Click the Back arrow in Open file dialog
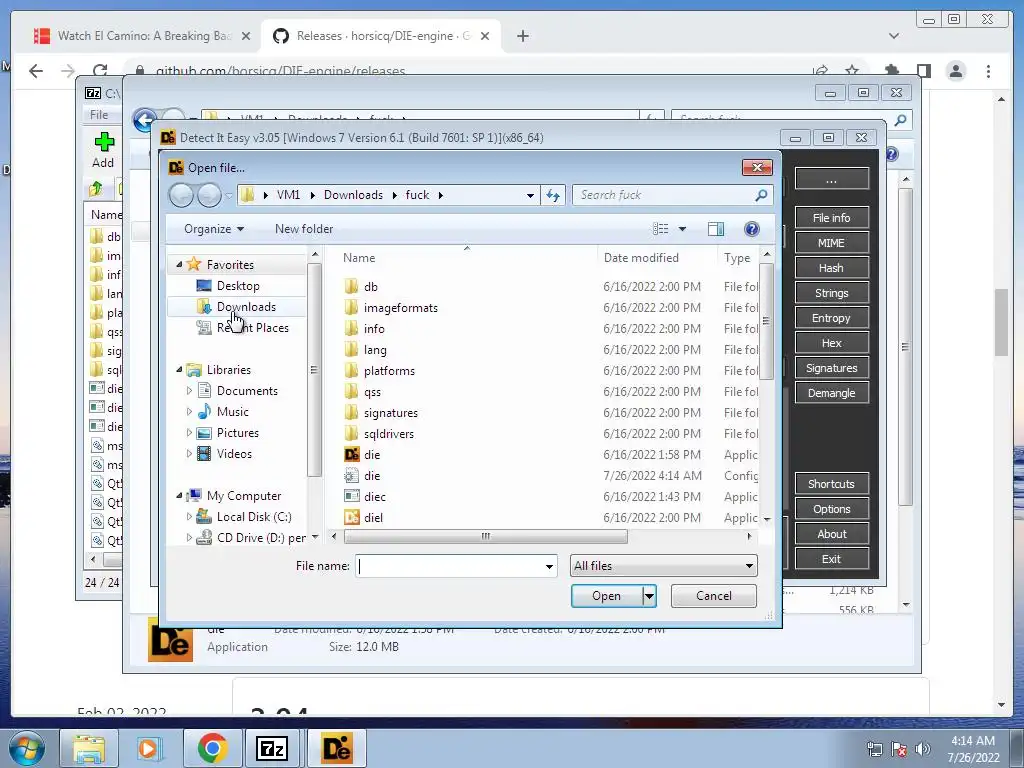The width and height of the screenshot is (1024, 768). tap(181, 195)
